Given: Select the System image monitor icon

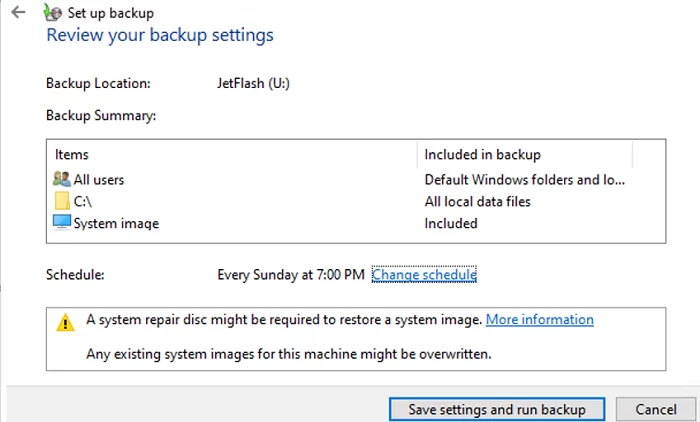Looking at the screenshot, I should [62, 223].
